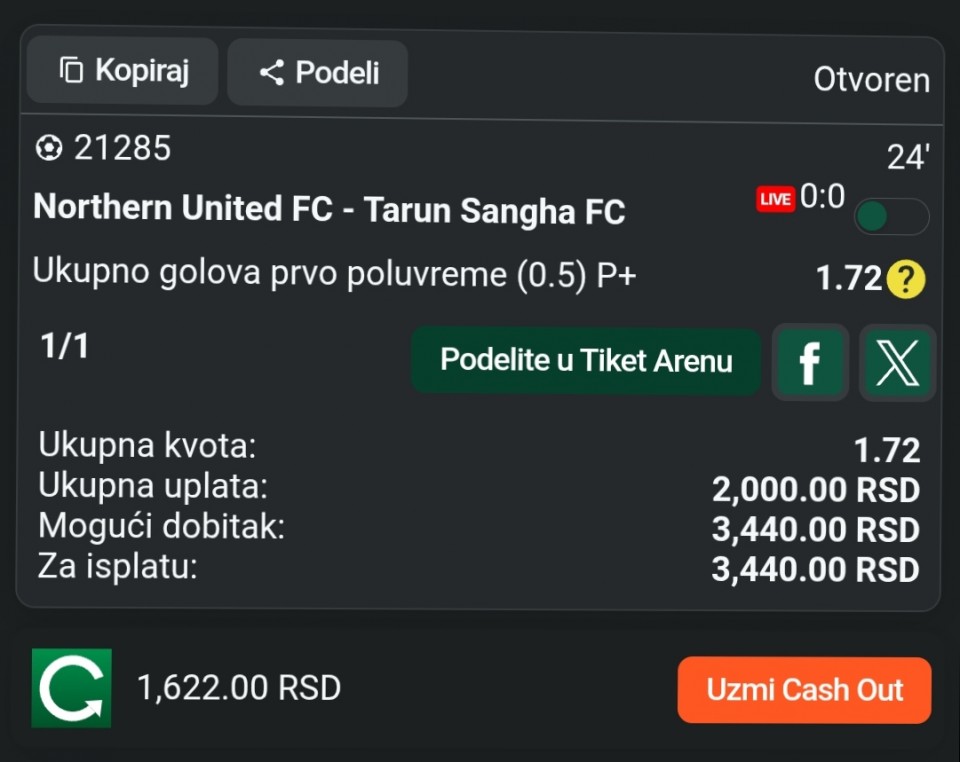Click the red LIVE badge
Screen dimensions: 960x762
(x=775, y=199)
